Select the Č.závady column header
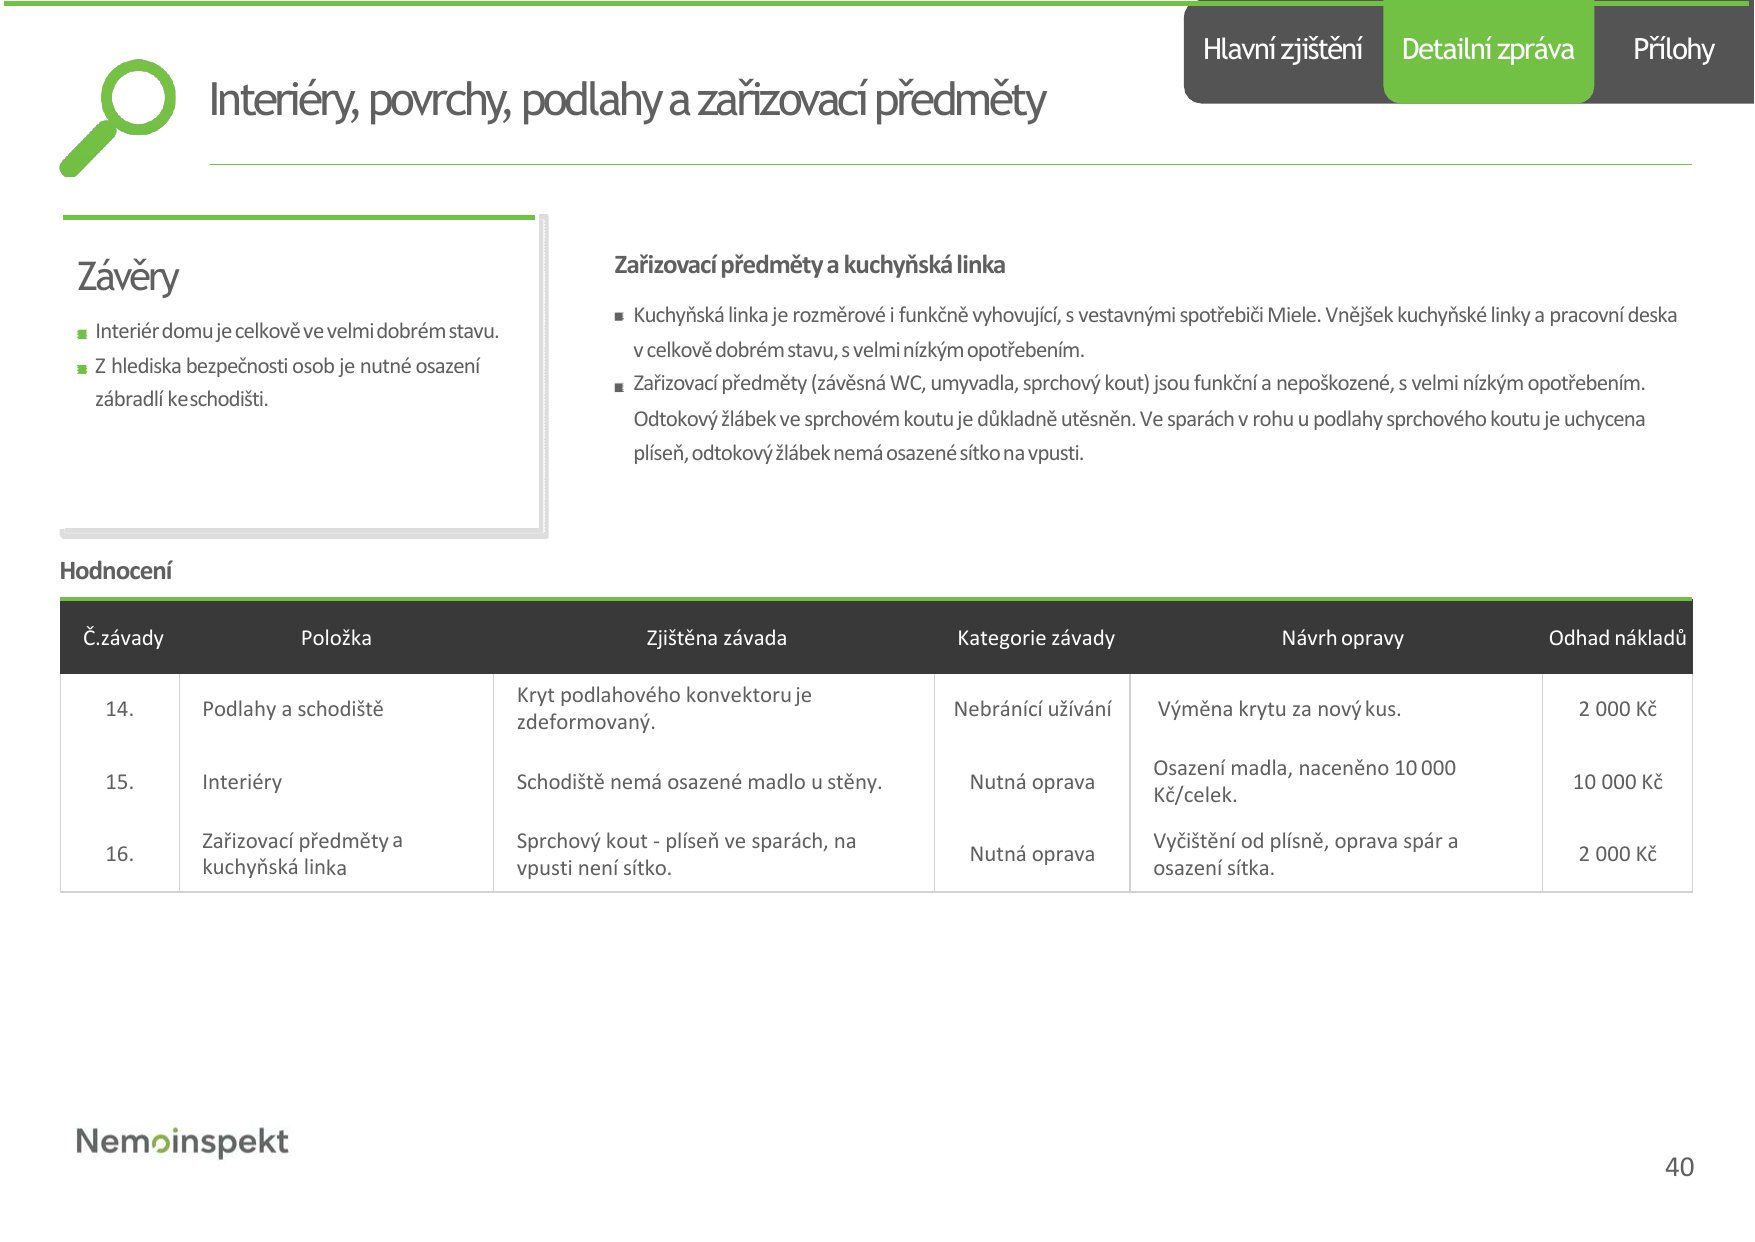 pyautogui.click(x=123, y=638)
